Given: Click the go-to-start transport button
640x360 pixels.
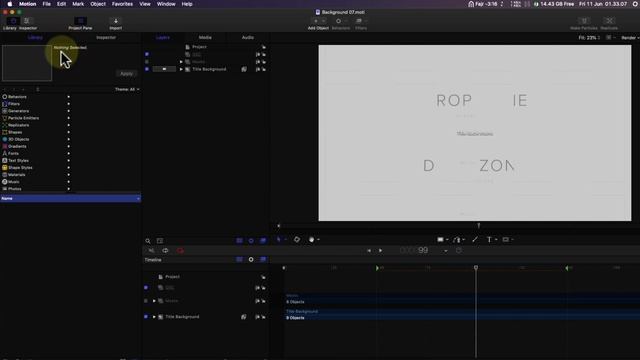Looking at the screenshot, I should [369, 251].
